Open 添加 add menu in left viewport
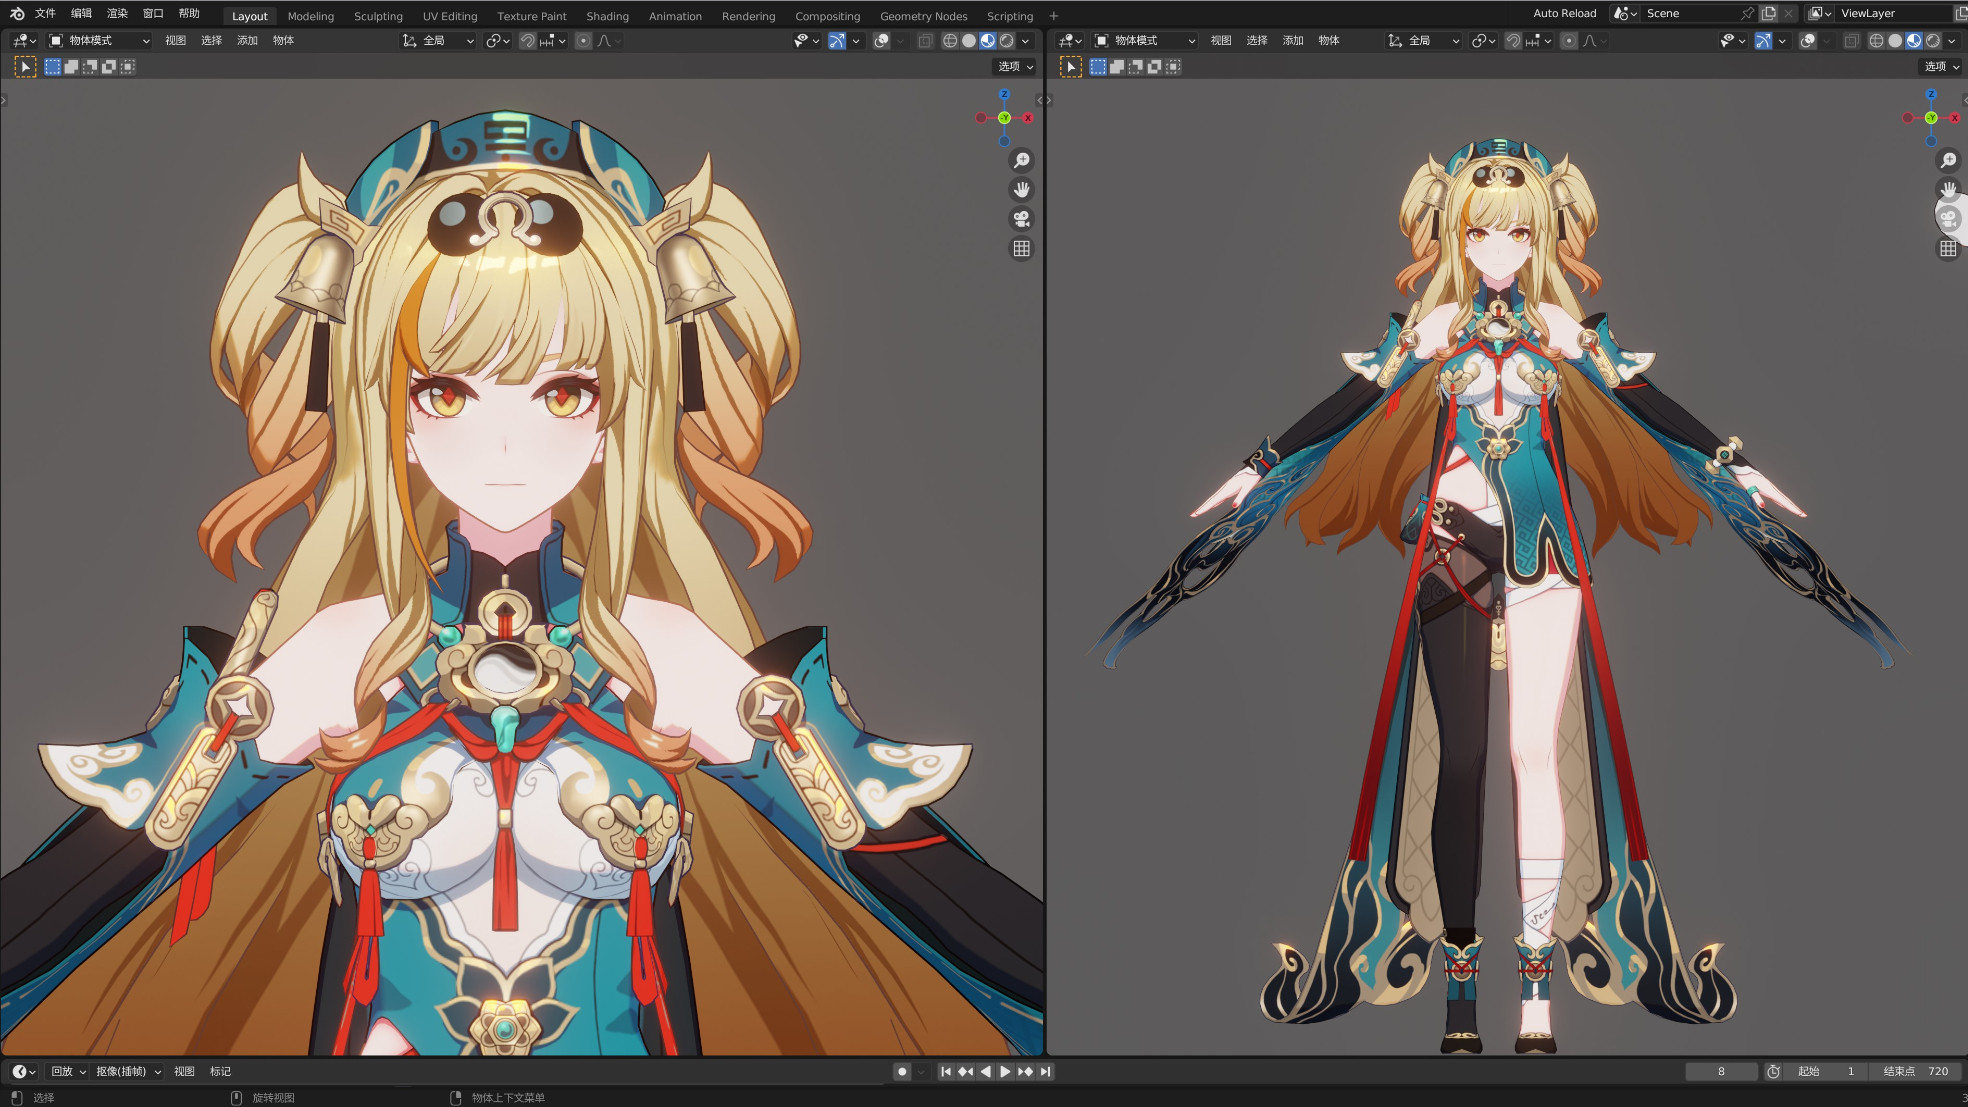Screen dimensions: 1968x1107 (x=247, y=41)
